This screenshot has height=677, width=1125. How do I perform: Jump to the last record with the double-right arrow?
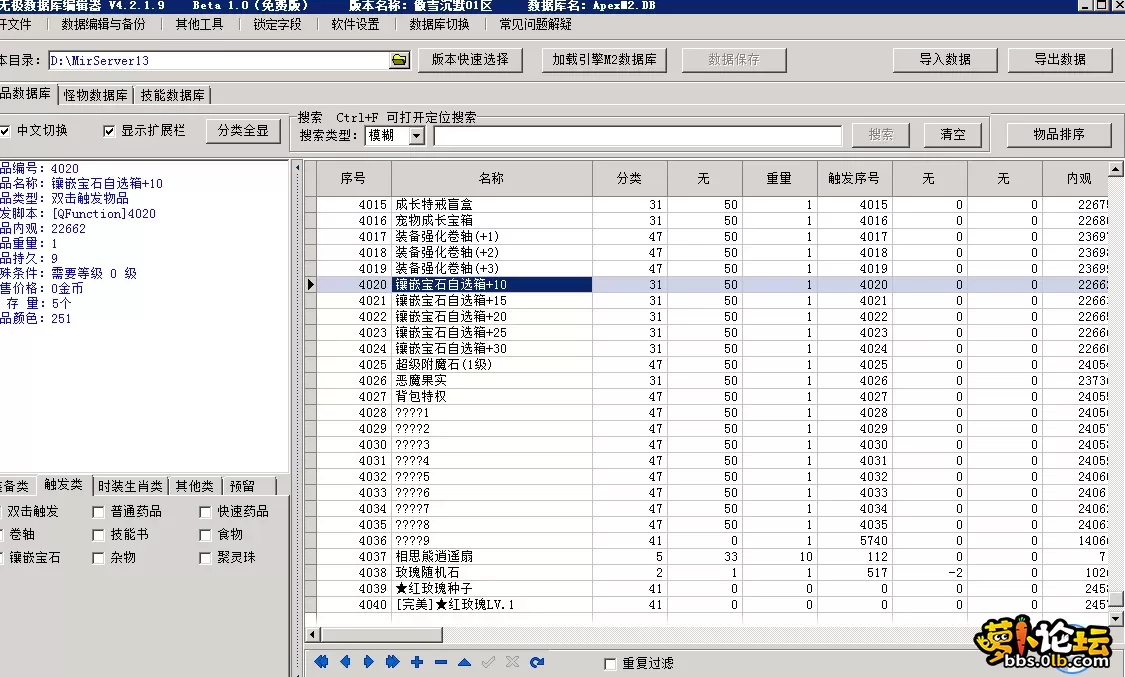(392, 662)
